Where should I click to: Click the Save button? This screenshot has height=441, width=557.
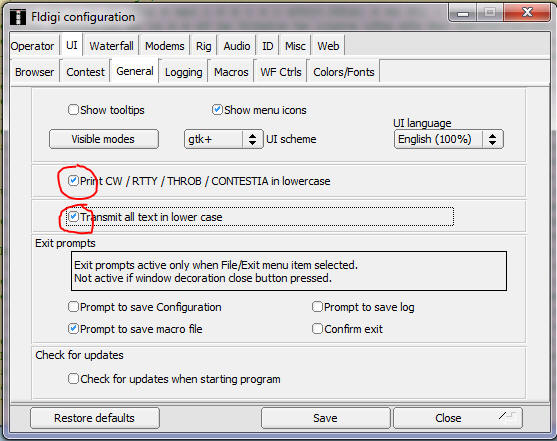325,418
